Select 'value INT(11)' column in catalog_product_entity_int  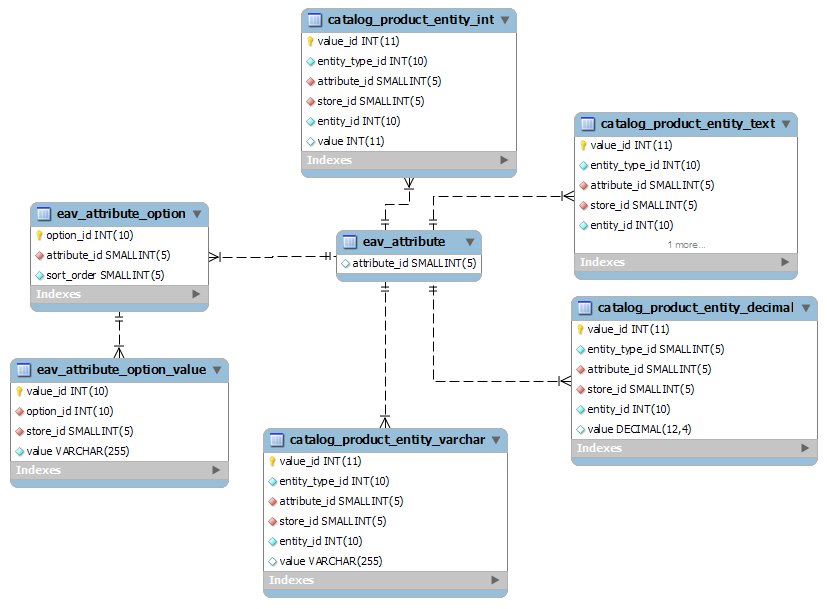point(351,141)
